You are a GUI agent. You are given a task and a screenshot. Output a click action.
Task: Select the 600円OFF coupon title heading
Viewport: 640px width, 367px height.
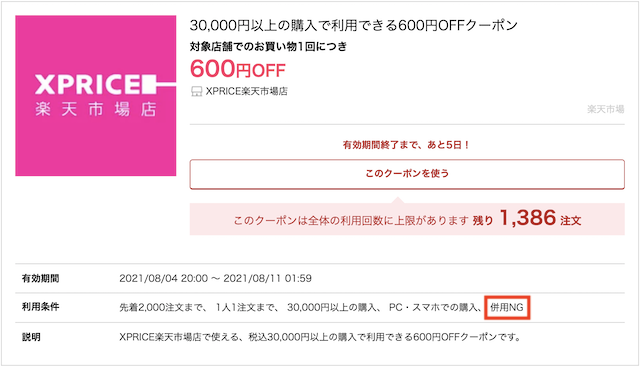point(353,25)
